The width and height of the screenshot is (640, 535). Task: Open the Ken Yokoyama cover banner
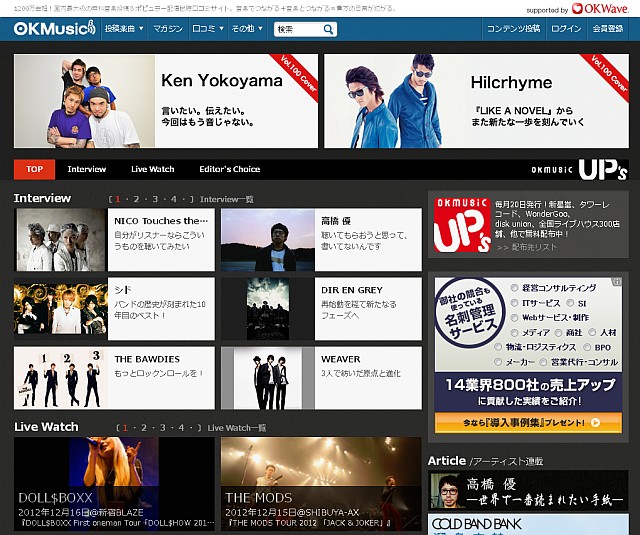pos(166,101)
